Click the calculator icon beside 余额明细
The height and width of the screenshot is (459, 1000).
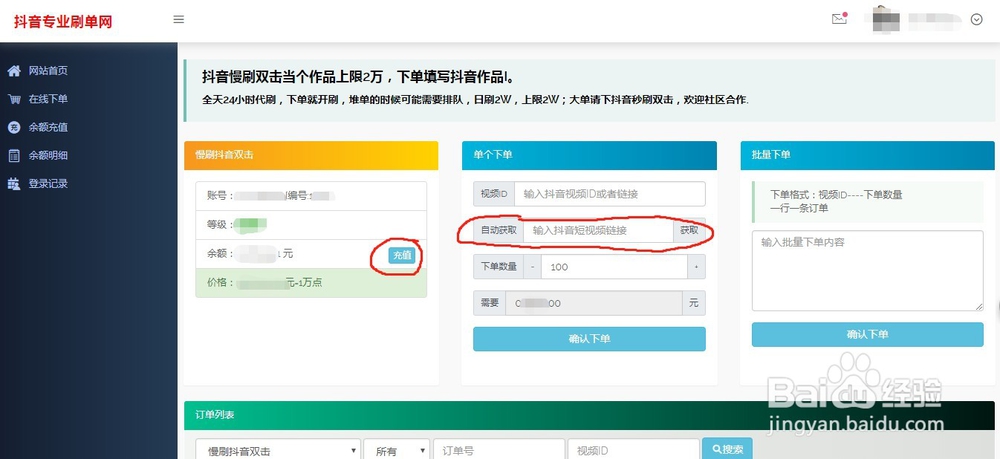13,155
